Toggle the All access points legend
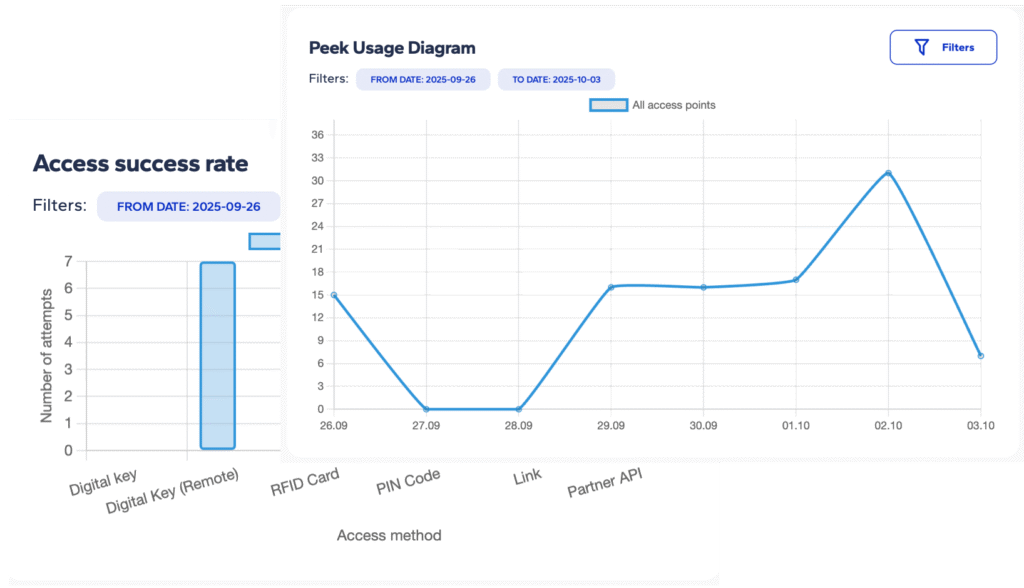 coord(673,105)
